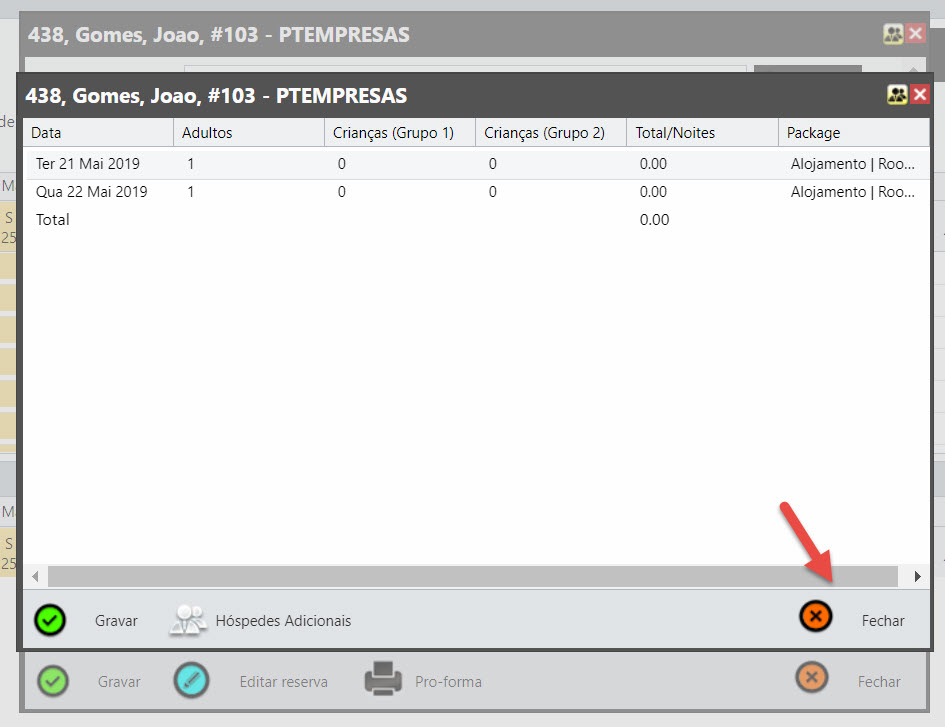Click the green Gravar checkmark icon in front dialog
This screenshot has height=727, width=945.
(50, 620)
